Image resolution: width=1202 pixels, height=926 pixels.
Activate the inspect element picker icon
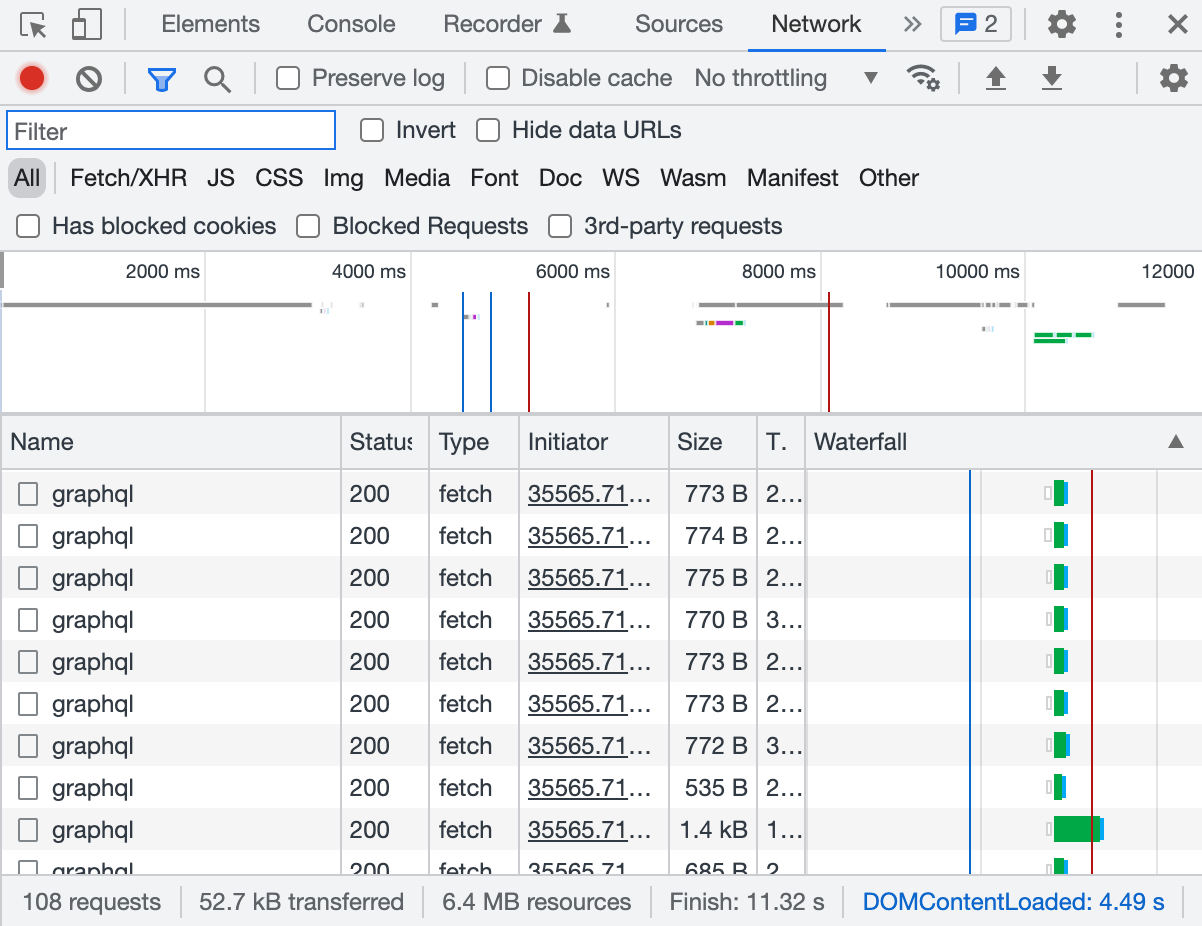[x=34, y=25]
